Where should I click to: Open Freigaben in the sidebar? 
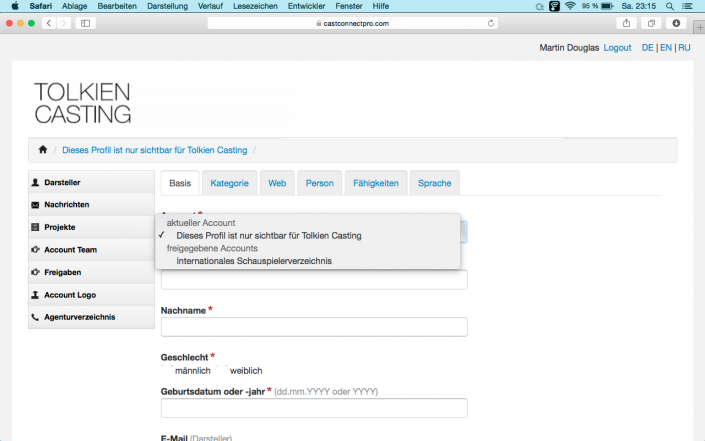92,272
